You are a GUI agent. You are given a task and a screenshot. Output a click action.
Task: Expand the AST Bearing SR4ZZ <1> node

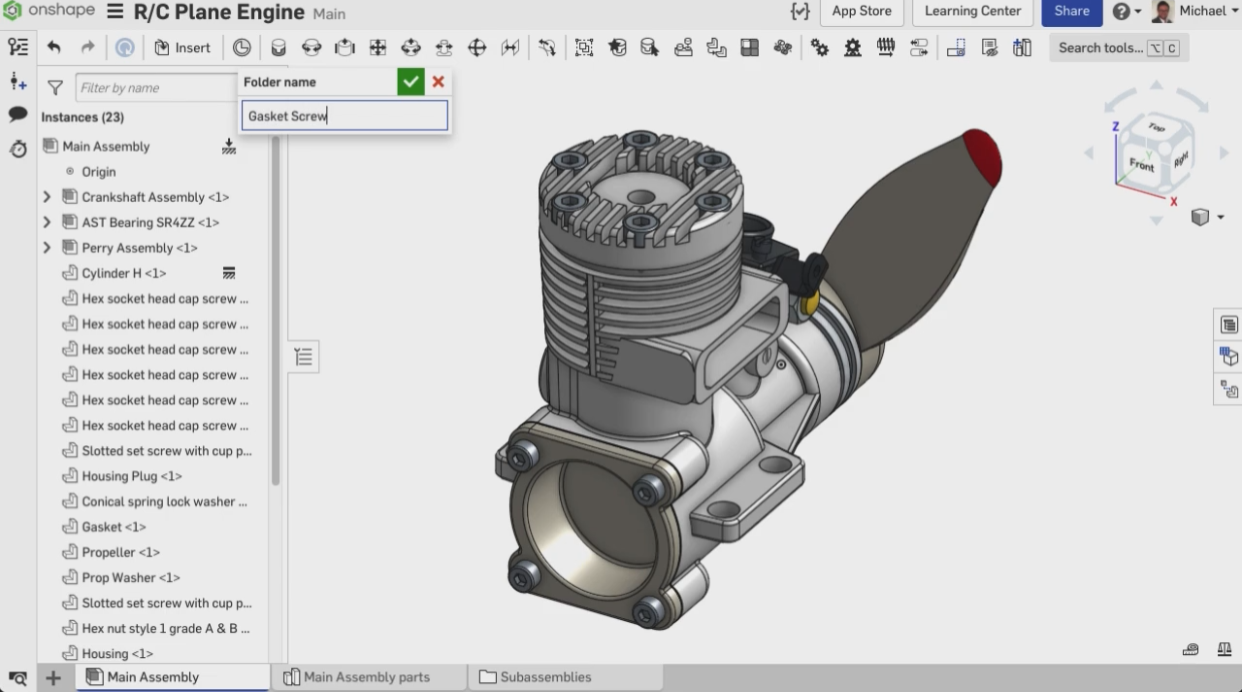pyautogui.click(x=47, y=222)
